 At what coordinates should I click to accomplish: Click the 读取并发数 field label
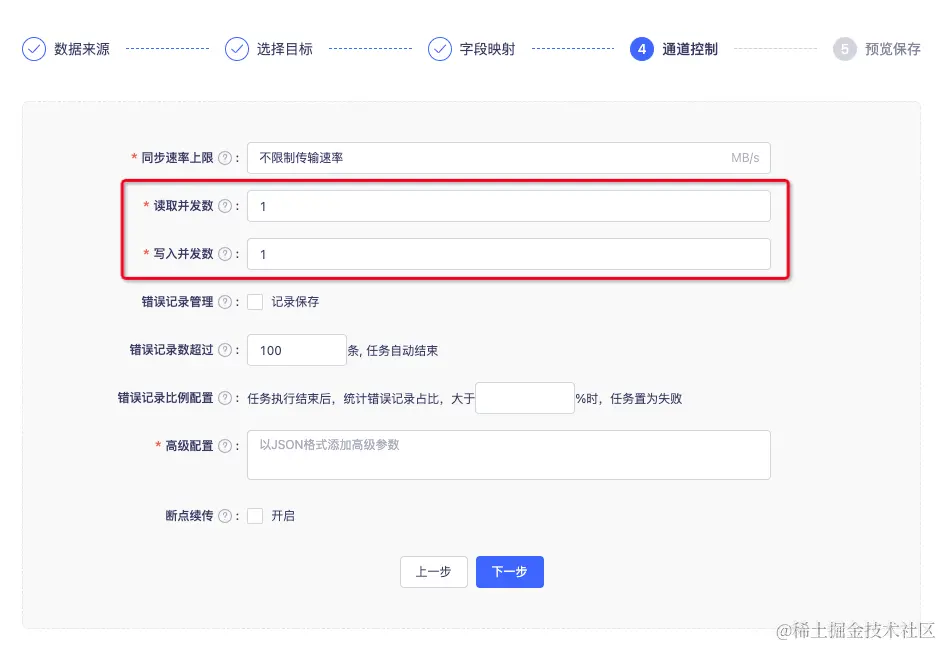coord(183,206)
